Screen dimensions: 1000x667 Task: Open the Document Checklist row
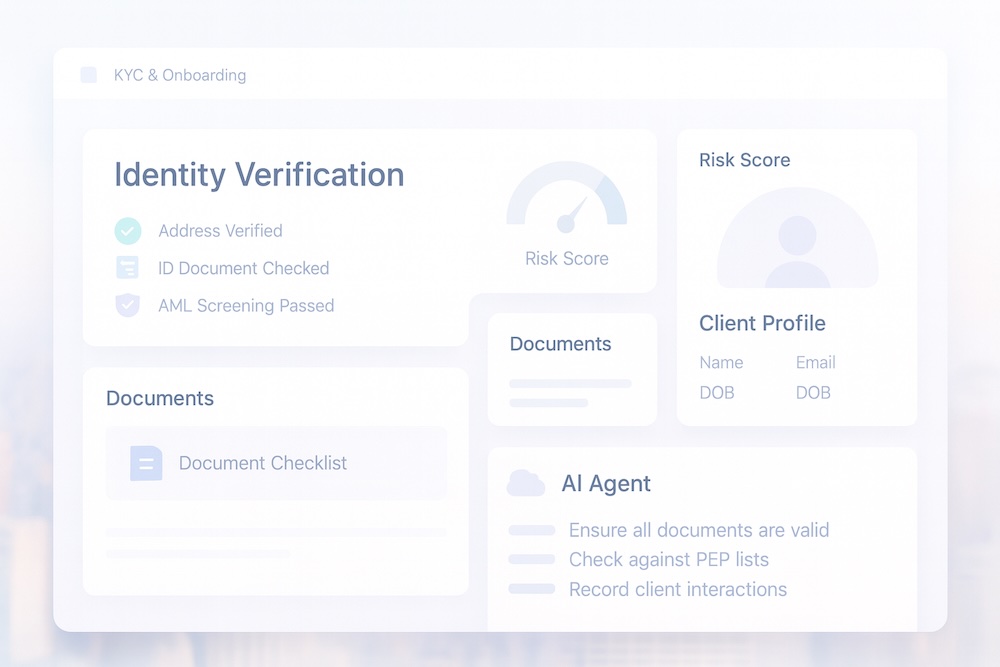coord(276,463)
